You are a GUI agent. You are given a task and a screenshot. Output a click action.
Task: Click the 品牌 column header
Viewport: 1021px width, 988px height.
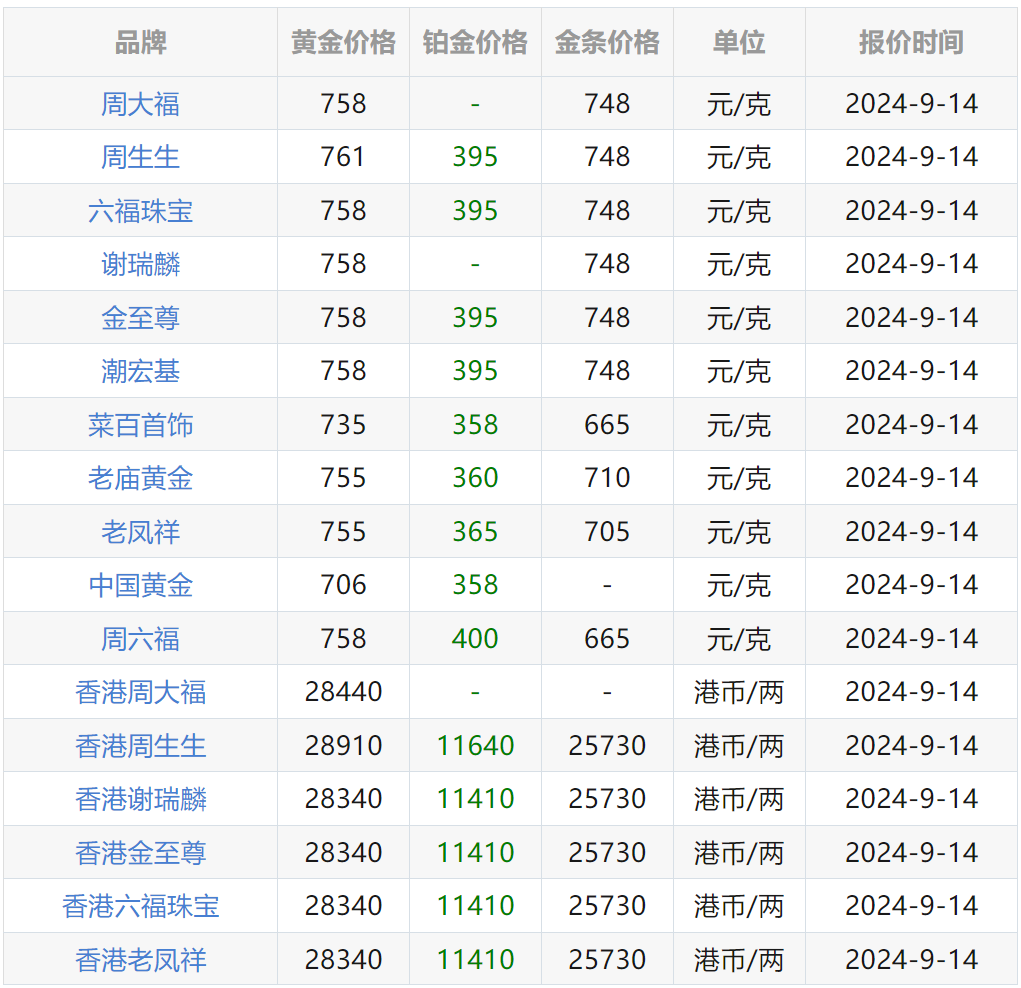138,43
